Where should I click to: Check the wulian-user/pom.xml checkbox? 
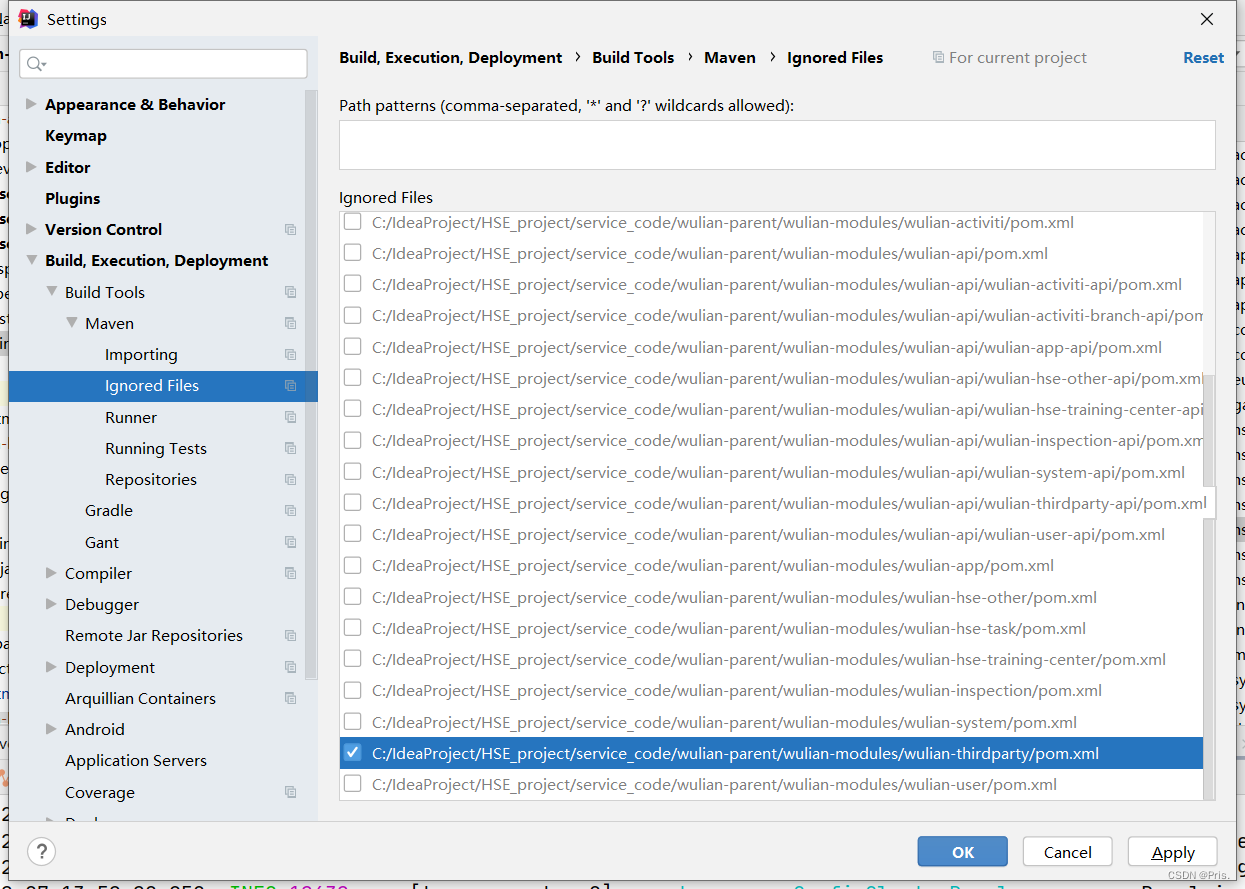pyautogui.click(x=352, y=784)
